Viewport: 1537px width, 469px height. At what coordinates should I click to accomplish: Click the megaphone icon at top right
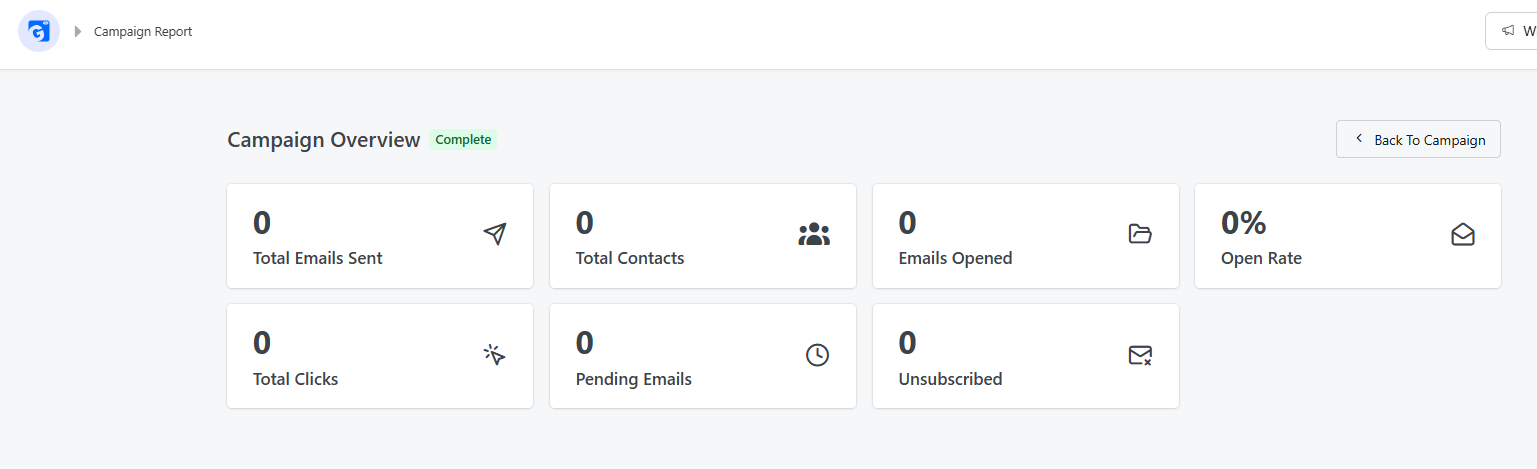tap(1508, 31)
